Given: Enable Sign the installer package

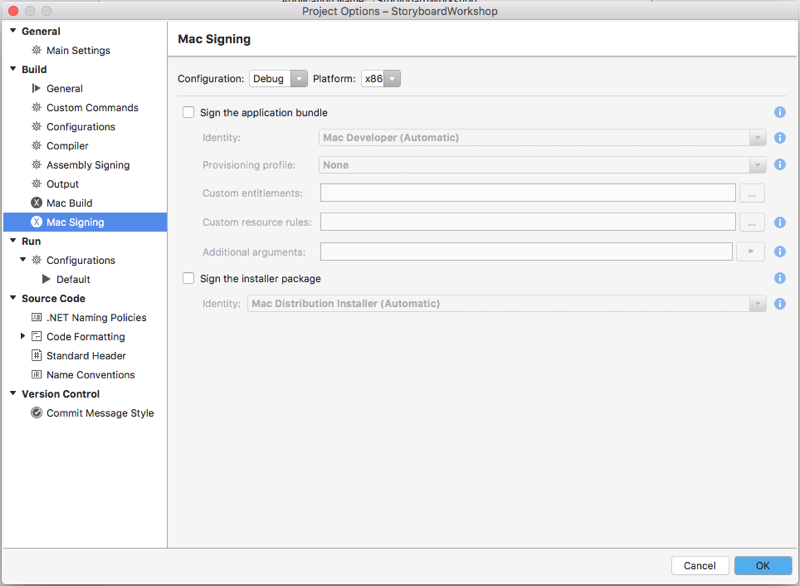Looking at the screenshot, I should [x=188, y=278].
